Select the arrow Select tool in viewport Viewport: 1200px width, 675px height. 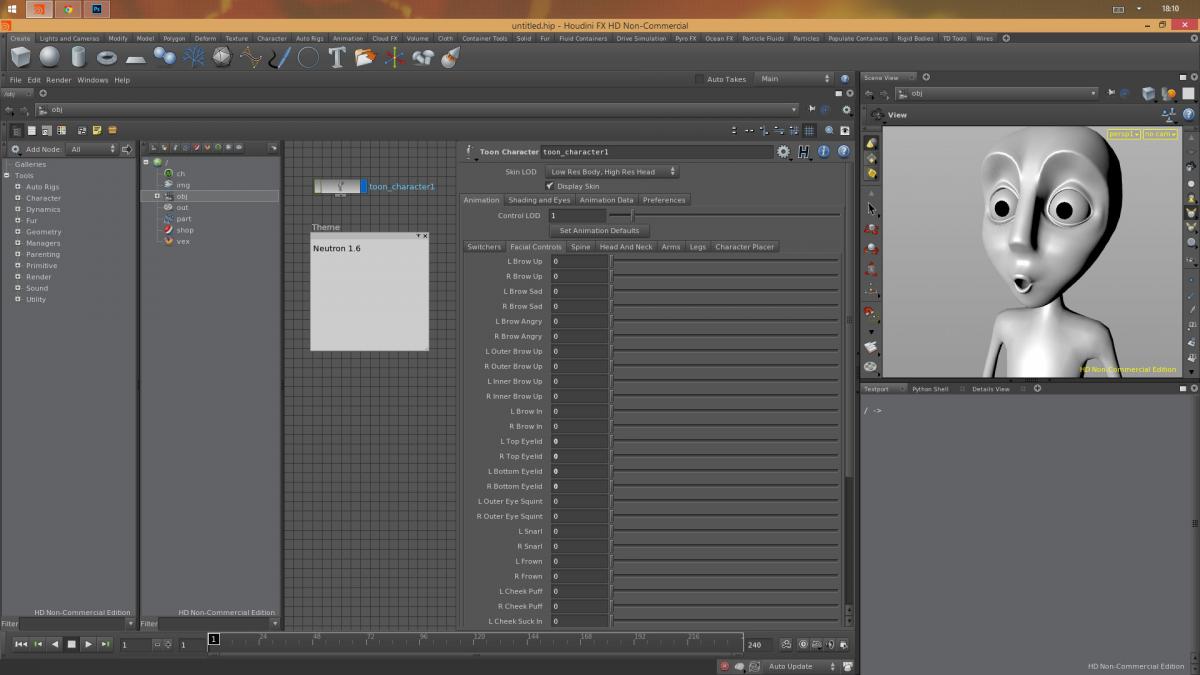[870, 209]
